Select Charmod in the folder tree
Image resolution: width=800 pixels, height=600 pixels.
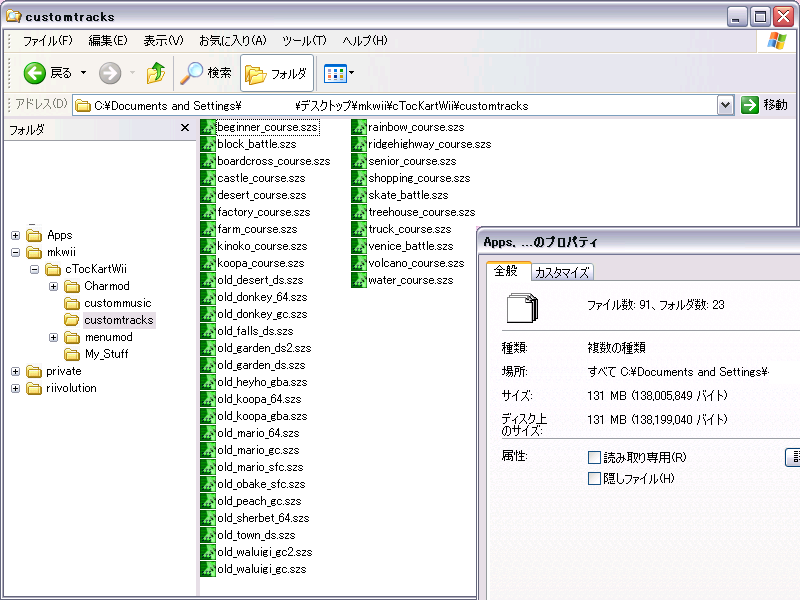(x=107, y=286)
